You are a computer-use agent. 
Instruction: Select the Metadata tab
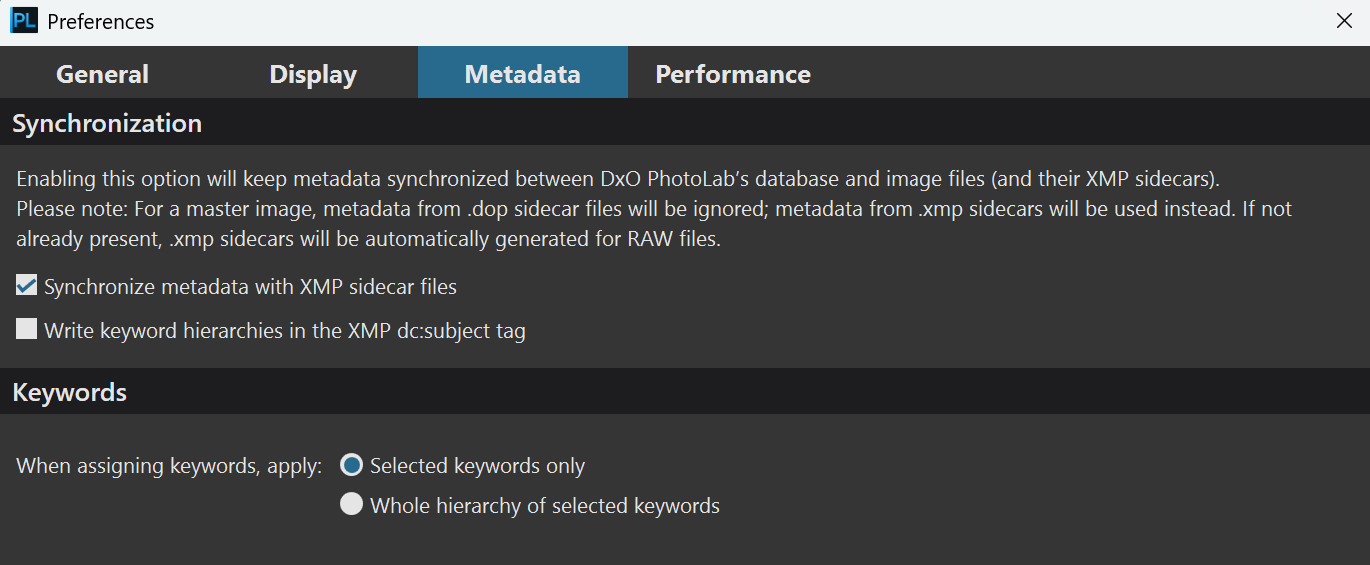tap(523, 74)
